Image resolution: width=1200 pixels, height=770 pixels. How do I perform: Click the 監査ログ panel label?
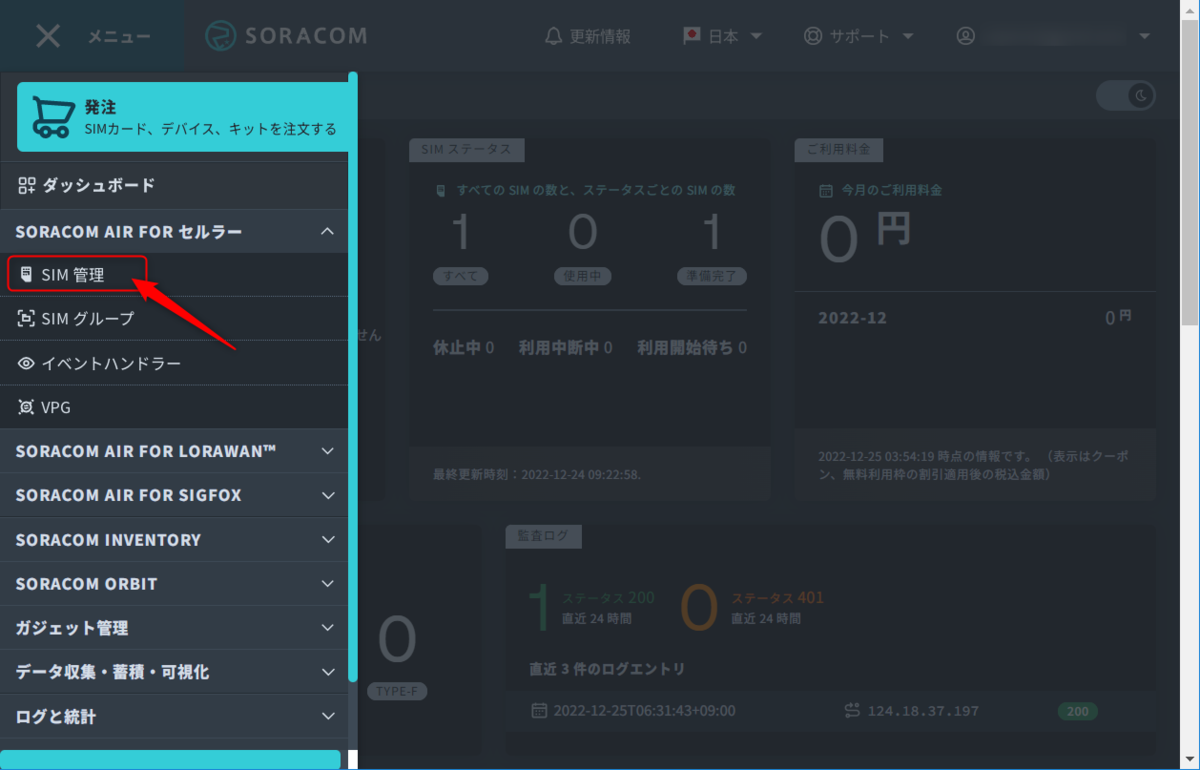(x=544, y=536)
